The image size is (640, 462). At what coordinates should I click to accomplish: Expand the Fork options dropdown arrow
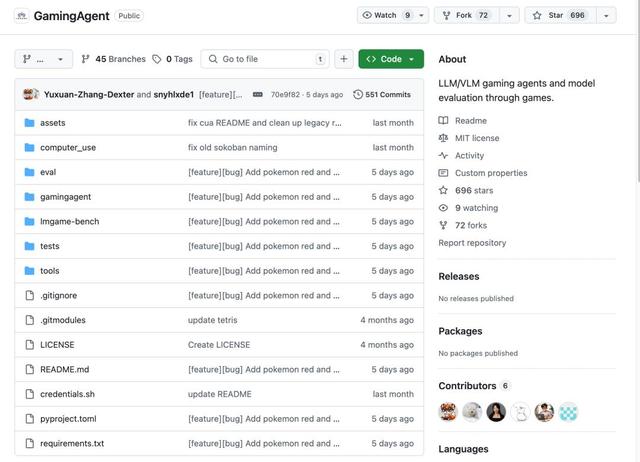pos(510,16)
